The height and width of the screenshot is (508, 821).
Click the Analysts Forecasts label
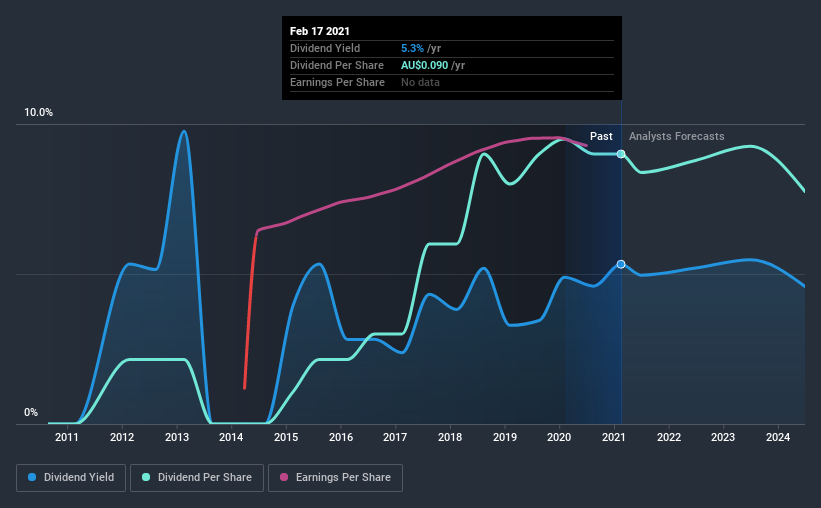(x=676, y=136)
